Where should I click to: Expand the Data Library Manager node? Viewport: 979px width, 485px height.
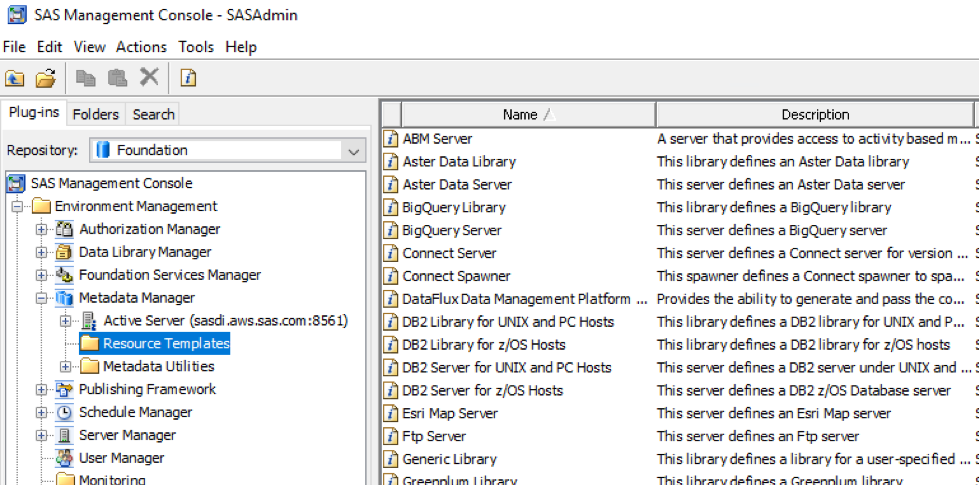[x=41, y=252]
